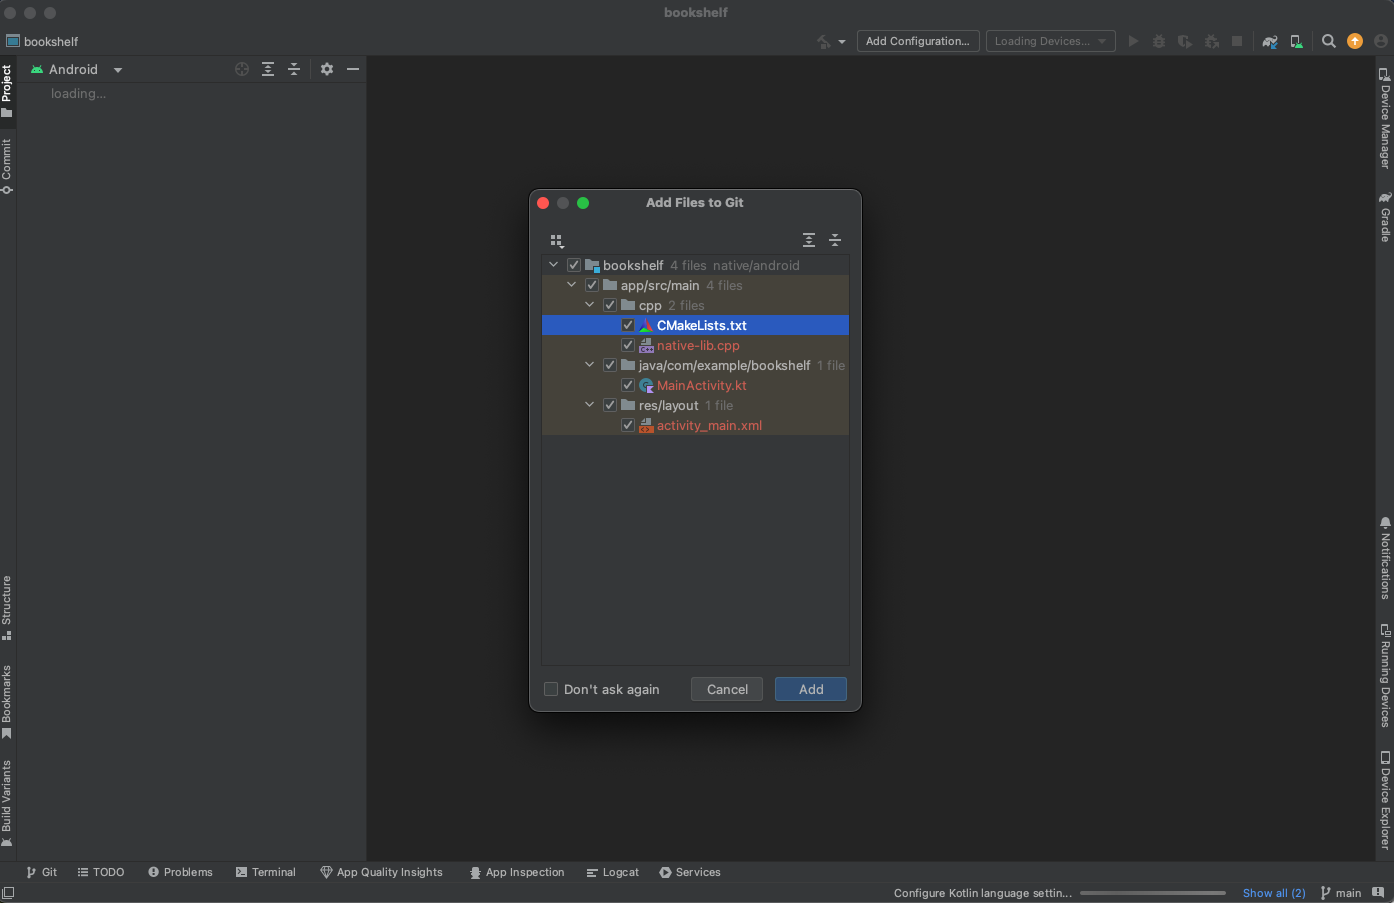This screenshot has height=903, width=1394.
Task: Open Device Manager toolbar icon
Action: [1296, 42]
